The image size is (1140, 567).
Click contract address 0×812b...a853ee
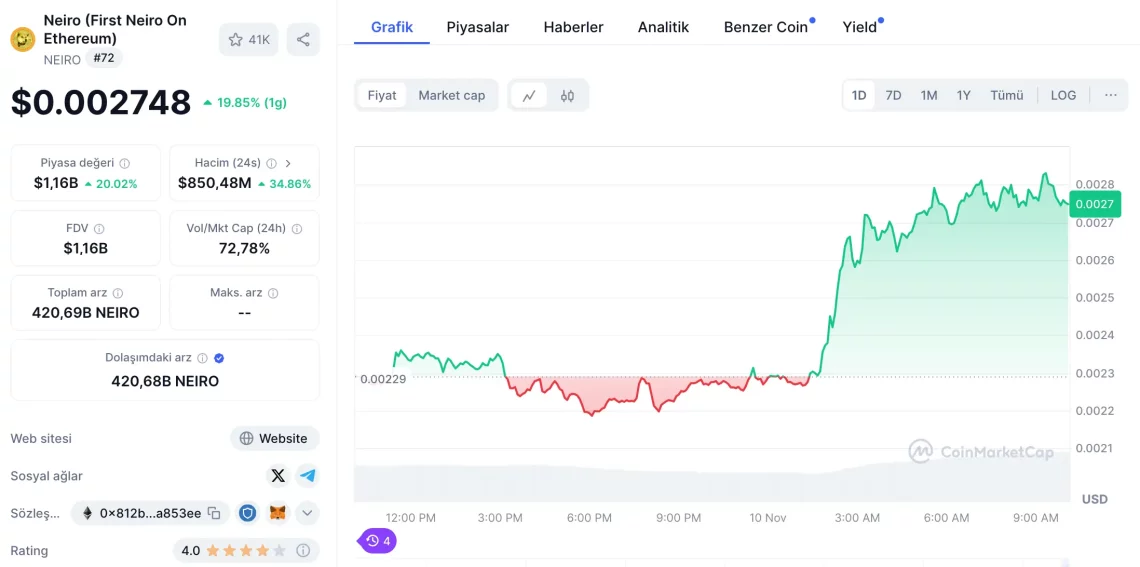coord(150,513)
